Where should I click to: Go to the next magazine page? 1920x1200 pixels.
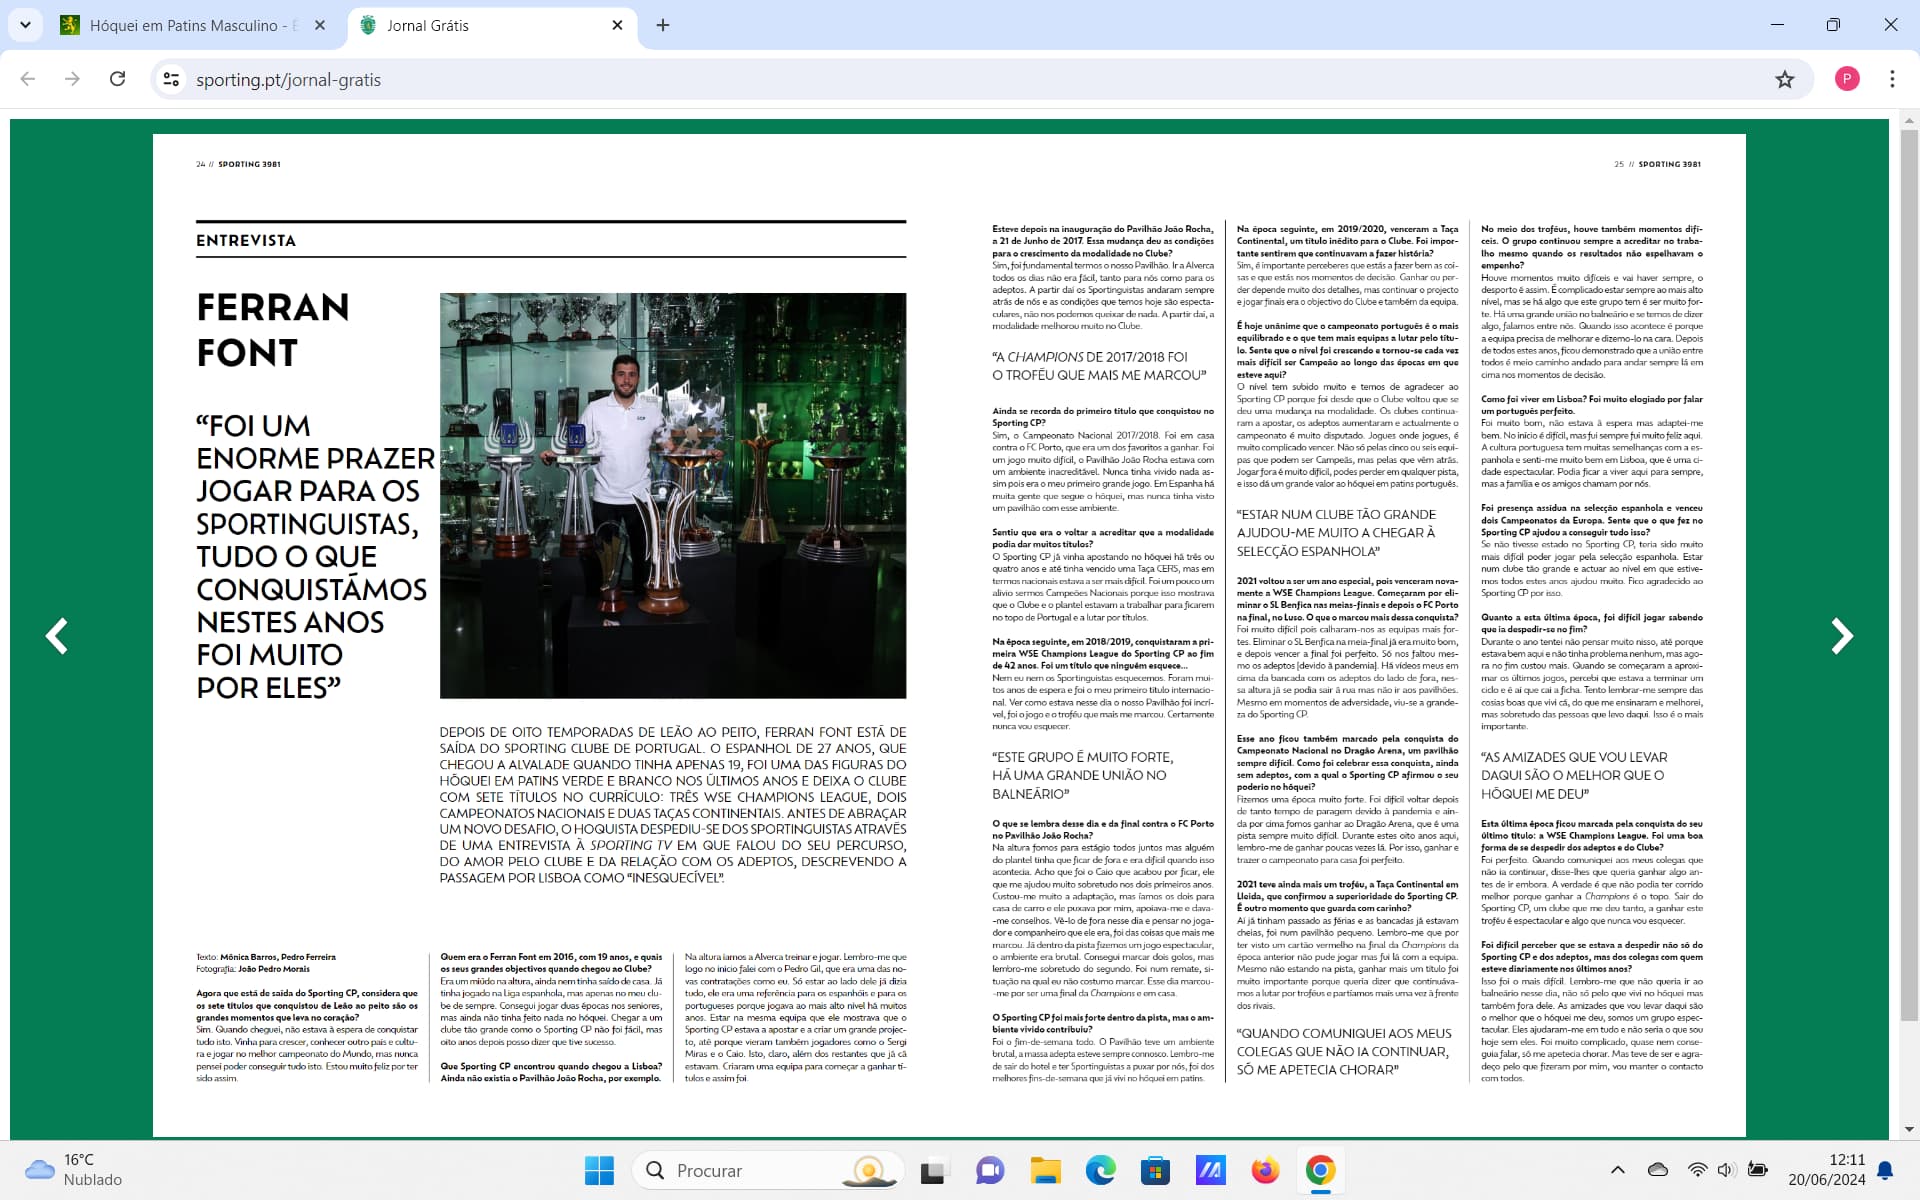tap(1841, 636)
